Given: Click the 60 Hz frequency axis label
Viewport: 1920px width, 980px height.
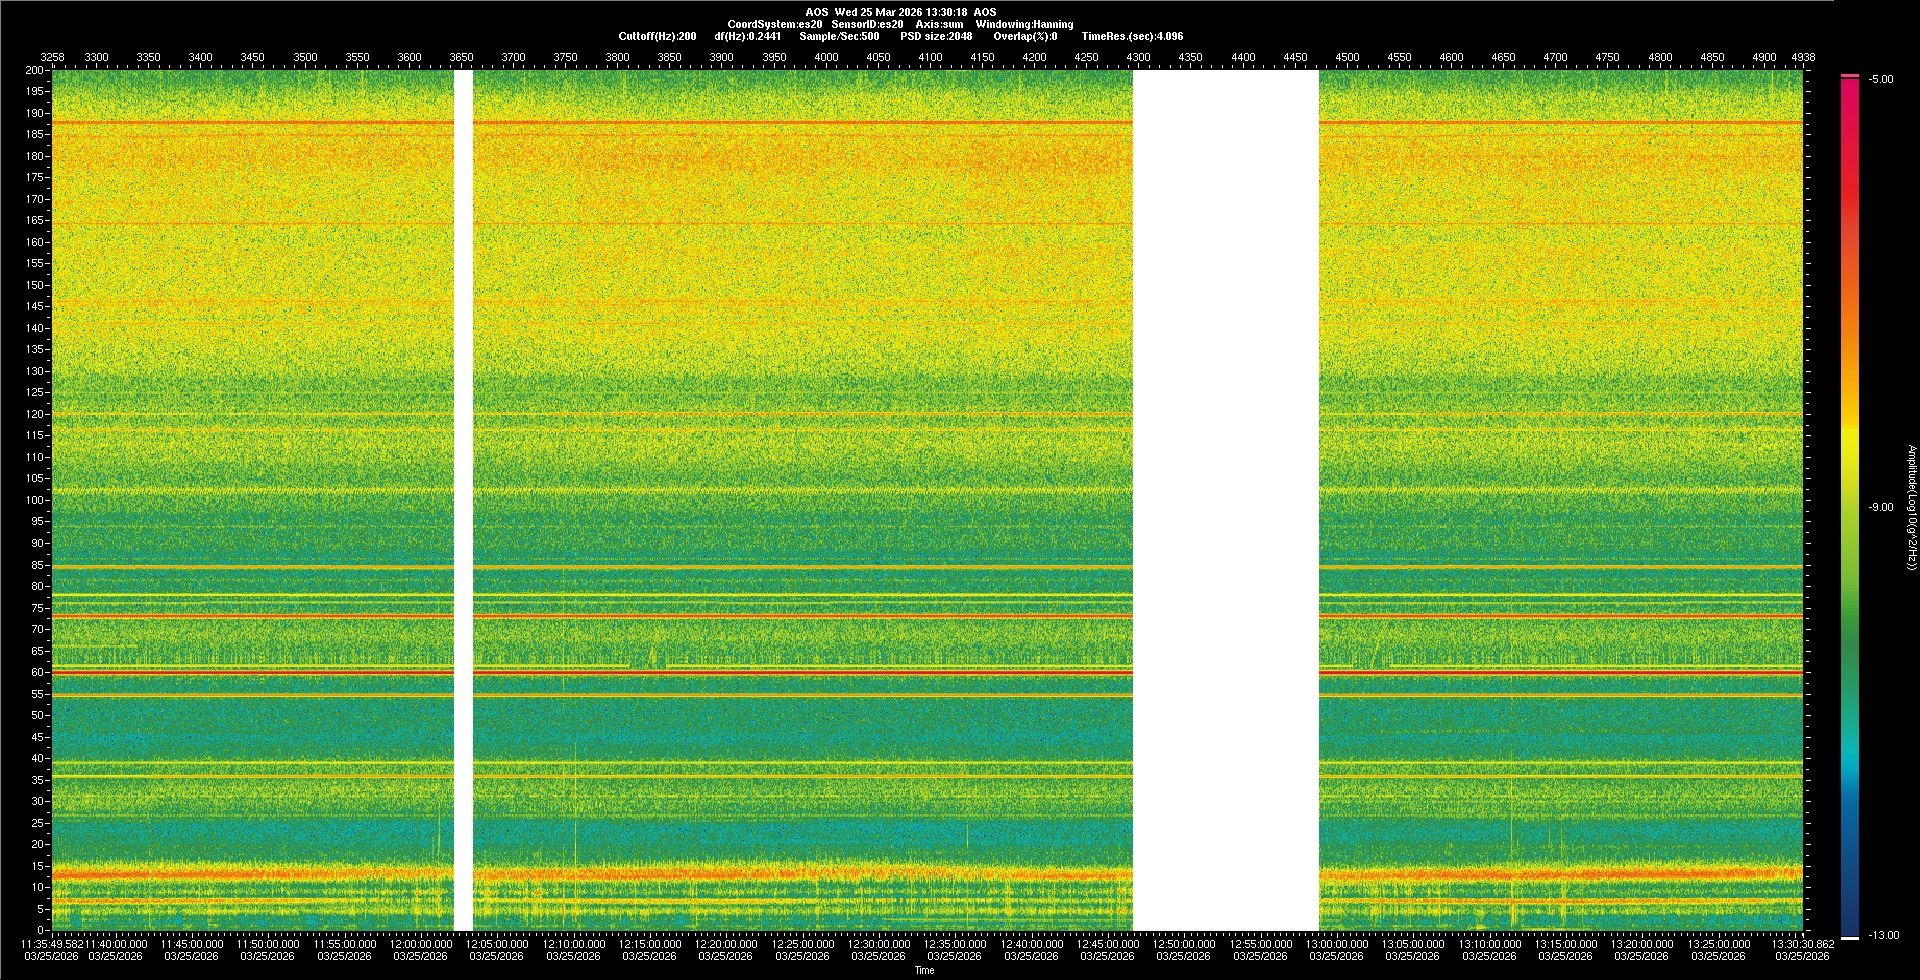Looking at the screenshot, I should (36, 672).
